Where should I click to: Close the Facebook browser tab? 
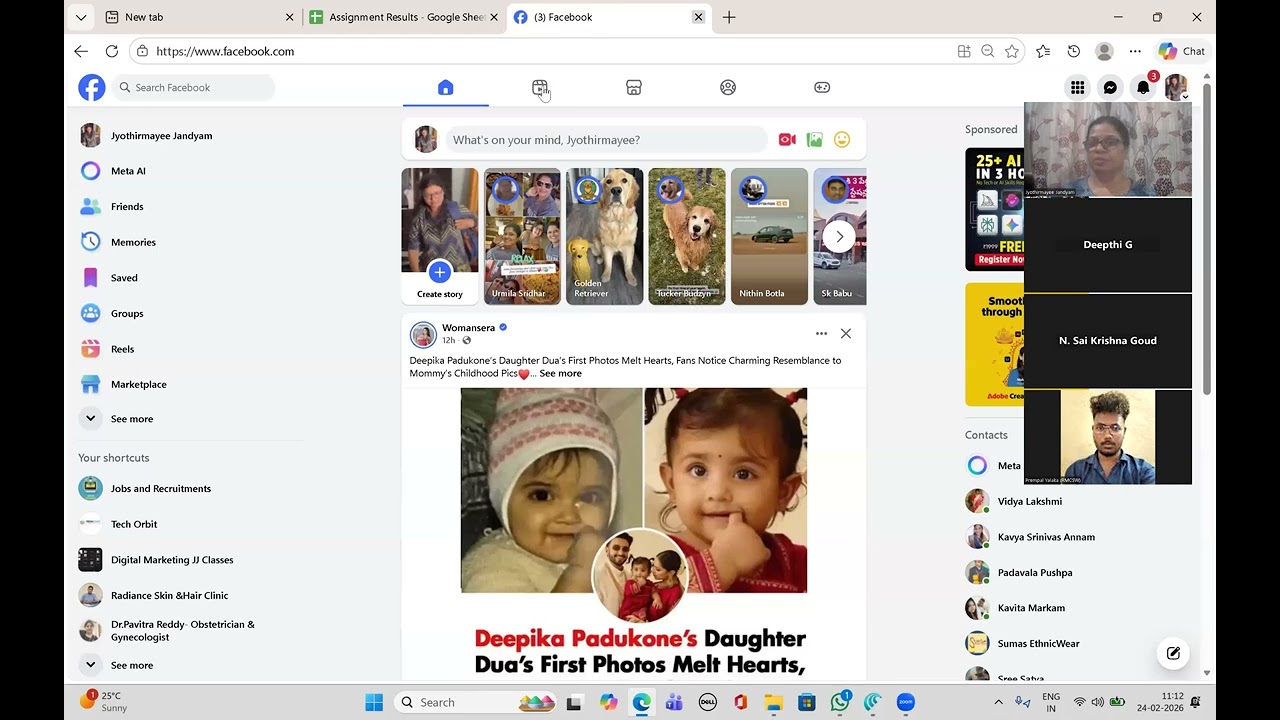pos(698,17)
